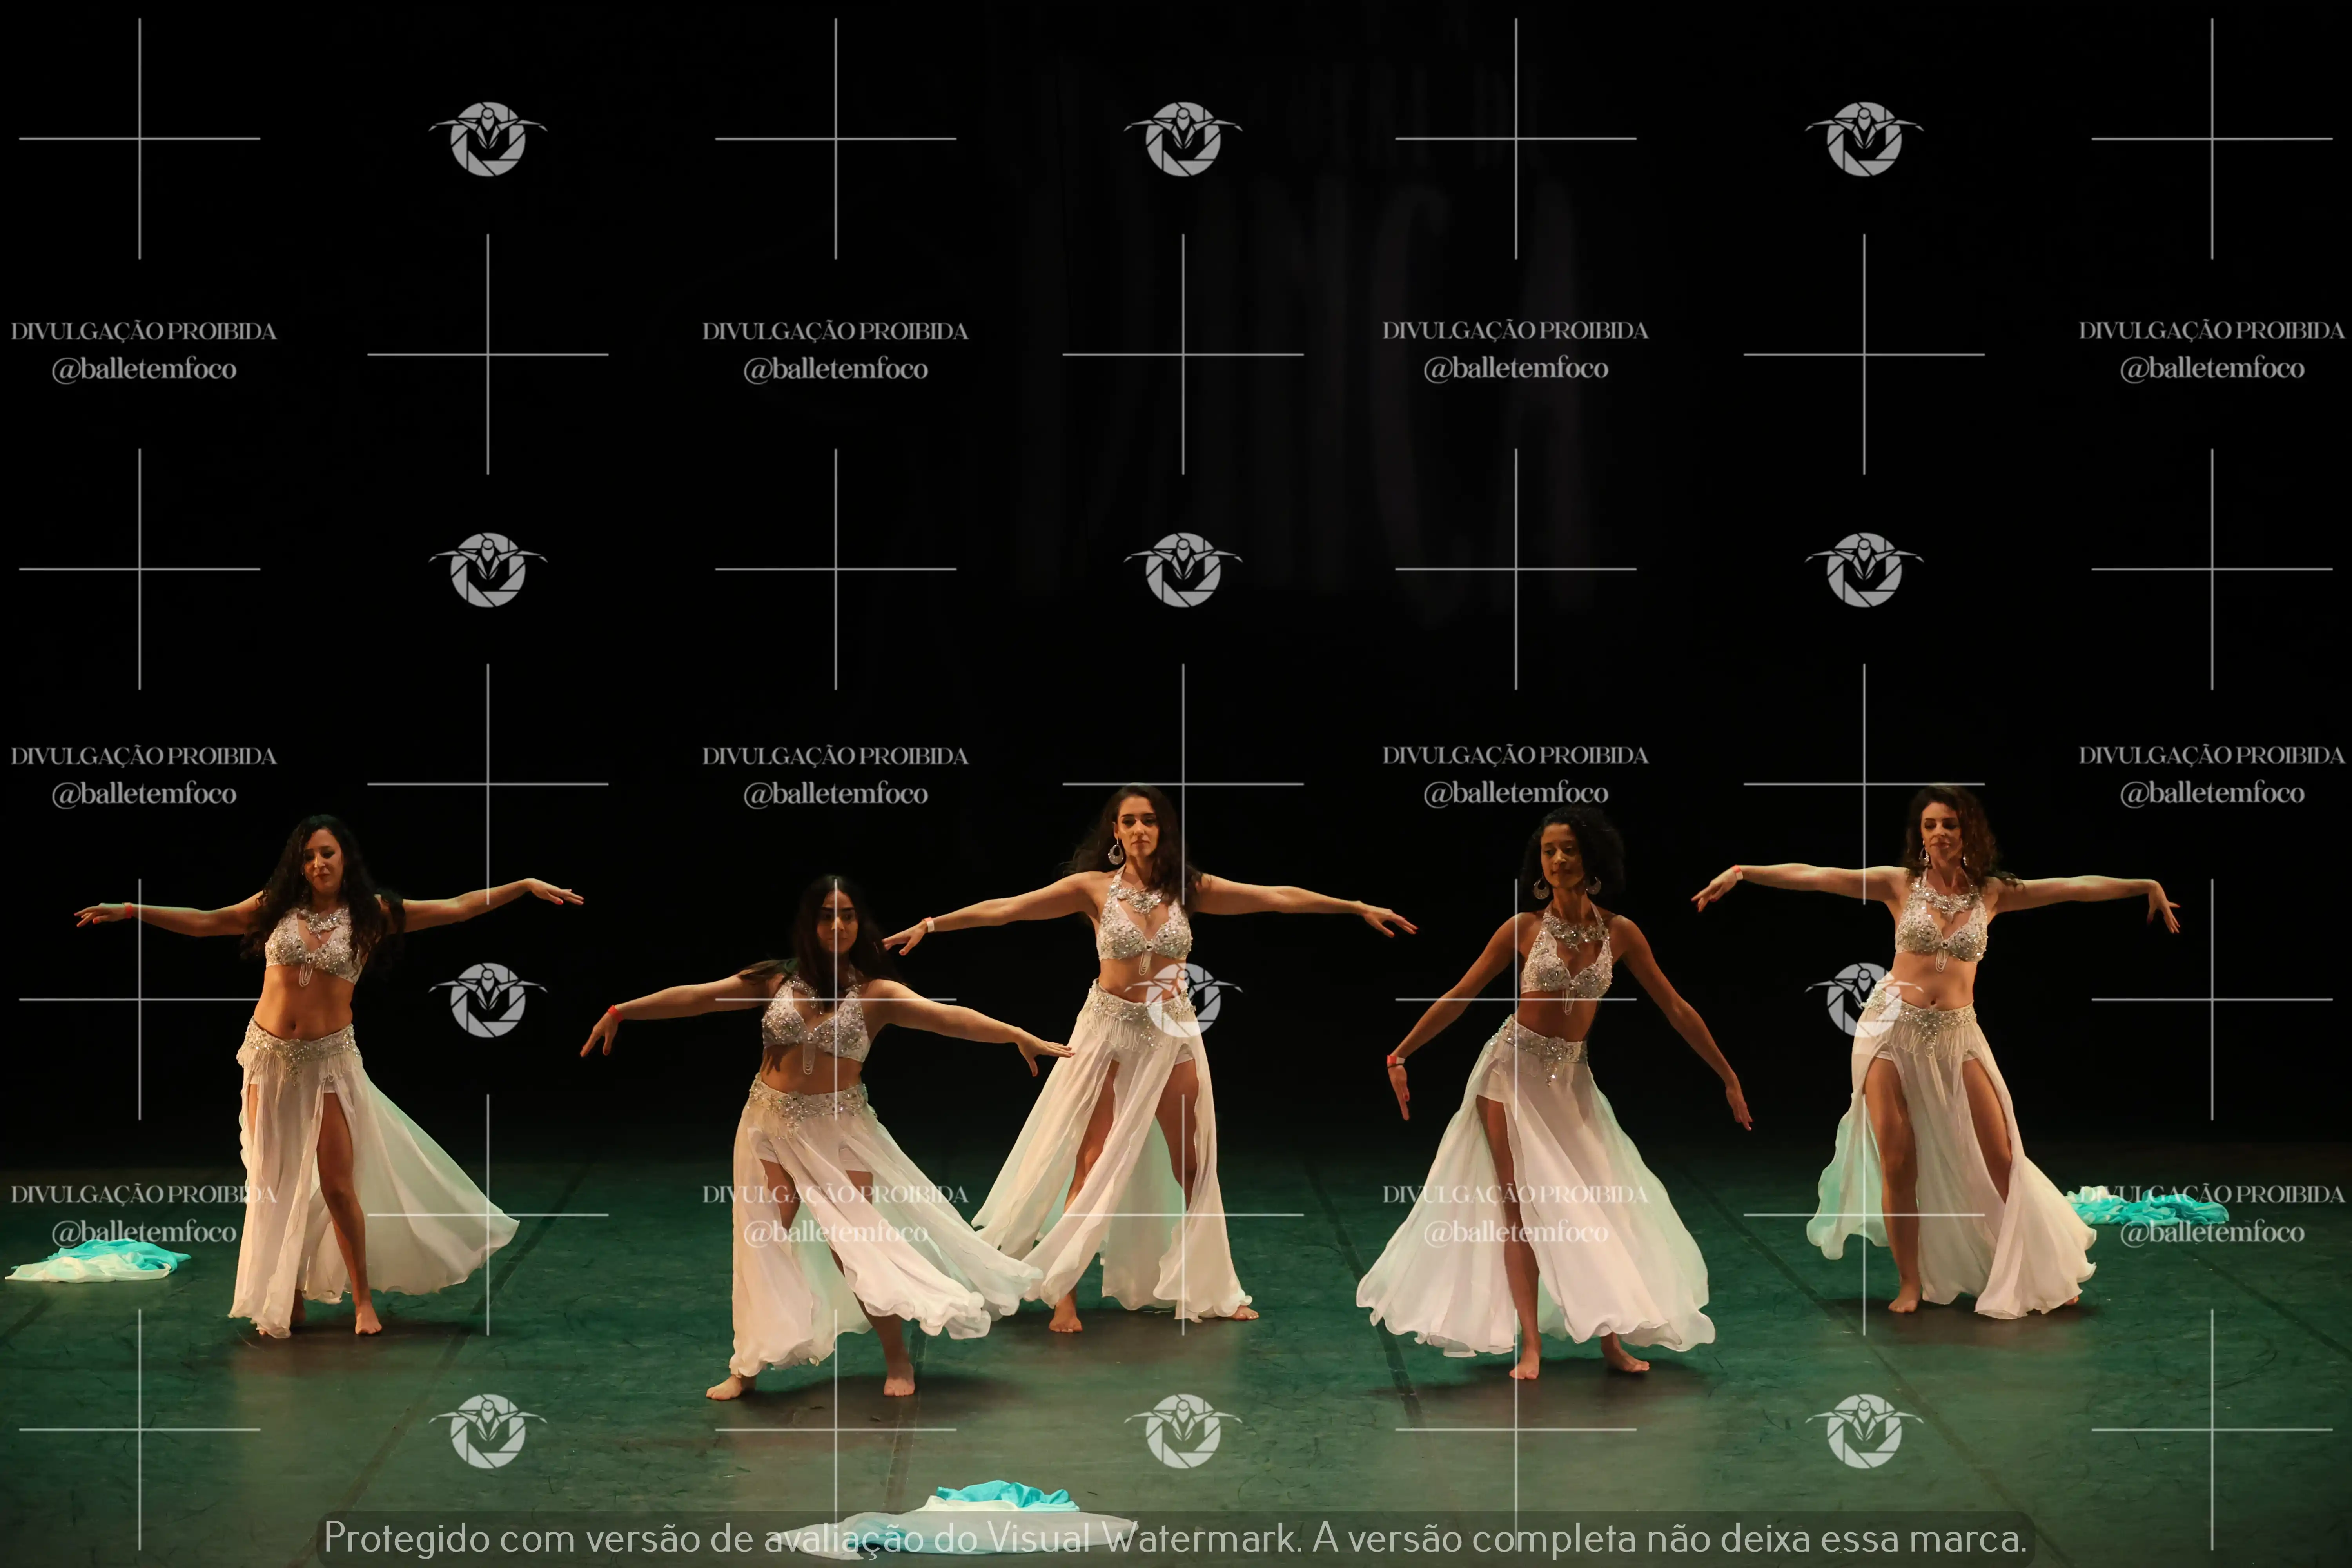
Task: Click the top-right camera lotus watermark logo
Action: point(1863,139)
